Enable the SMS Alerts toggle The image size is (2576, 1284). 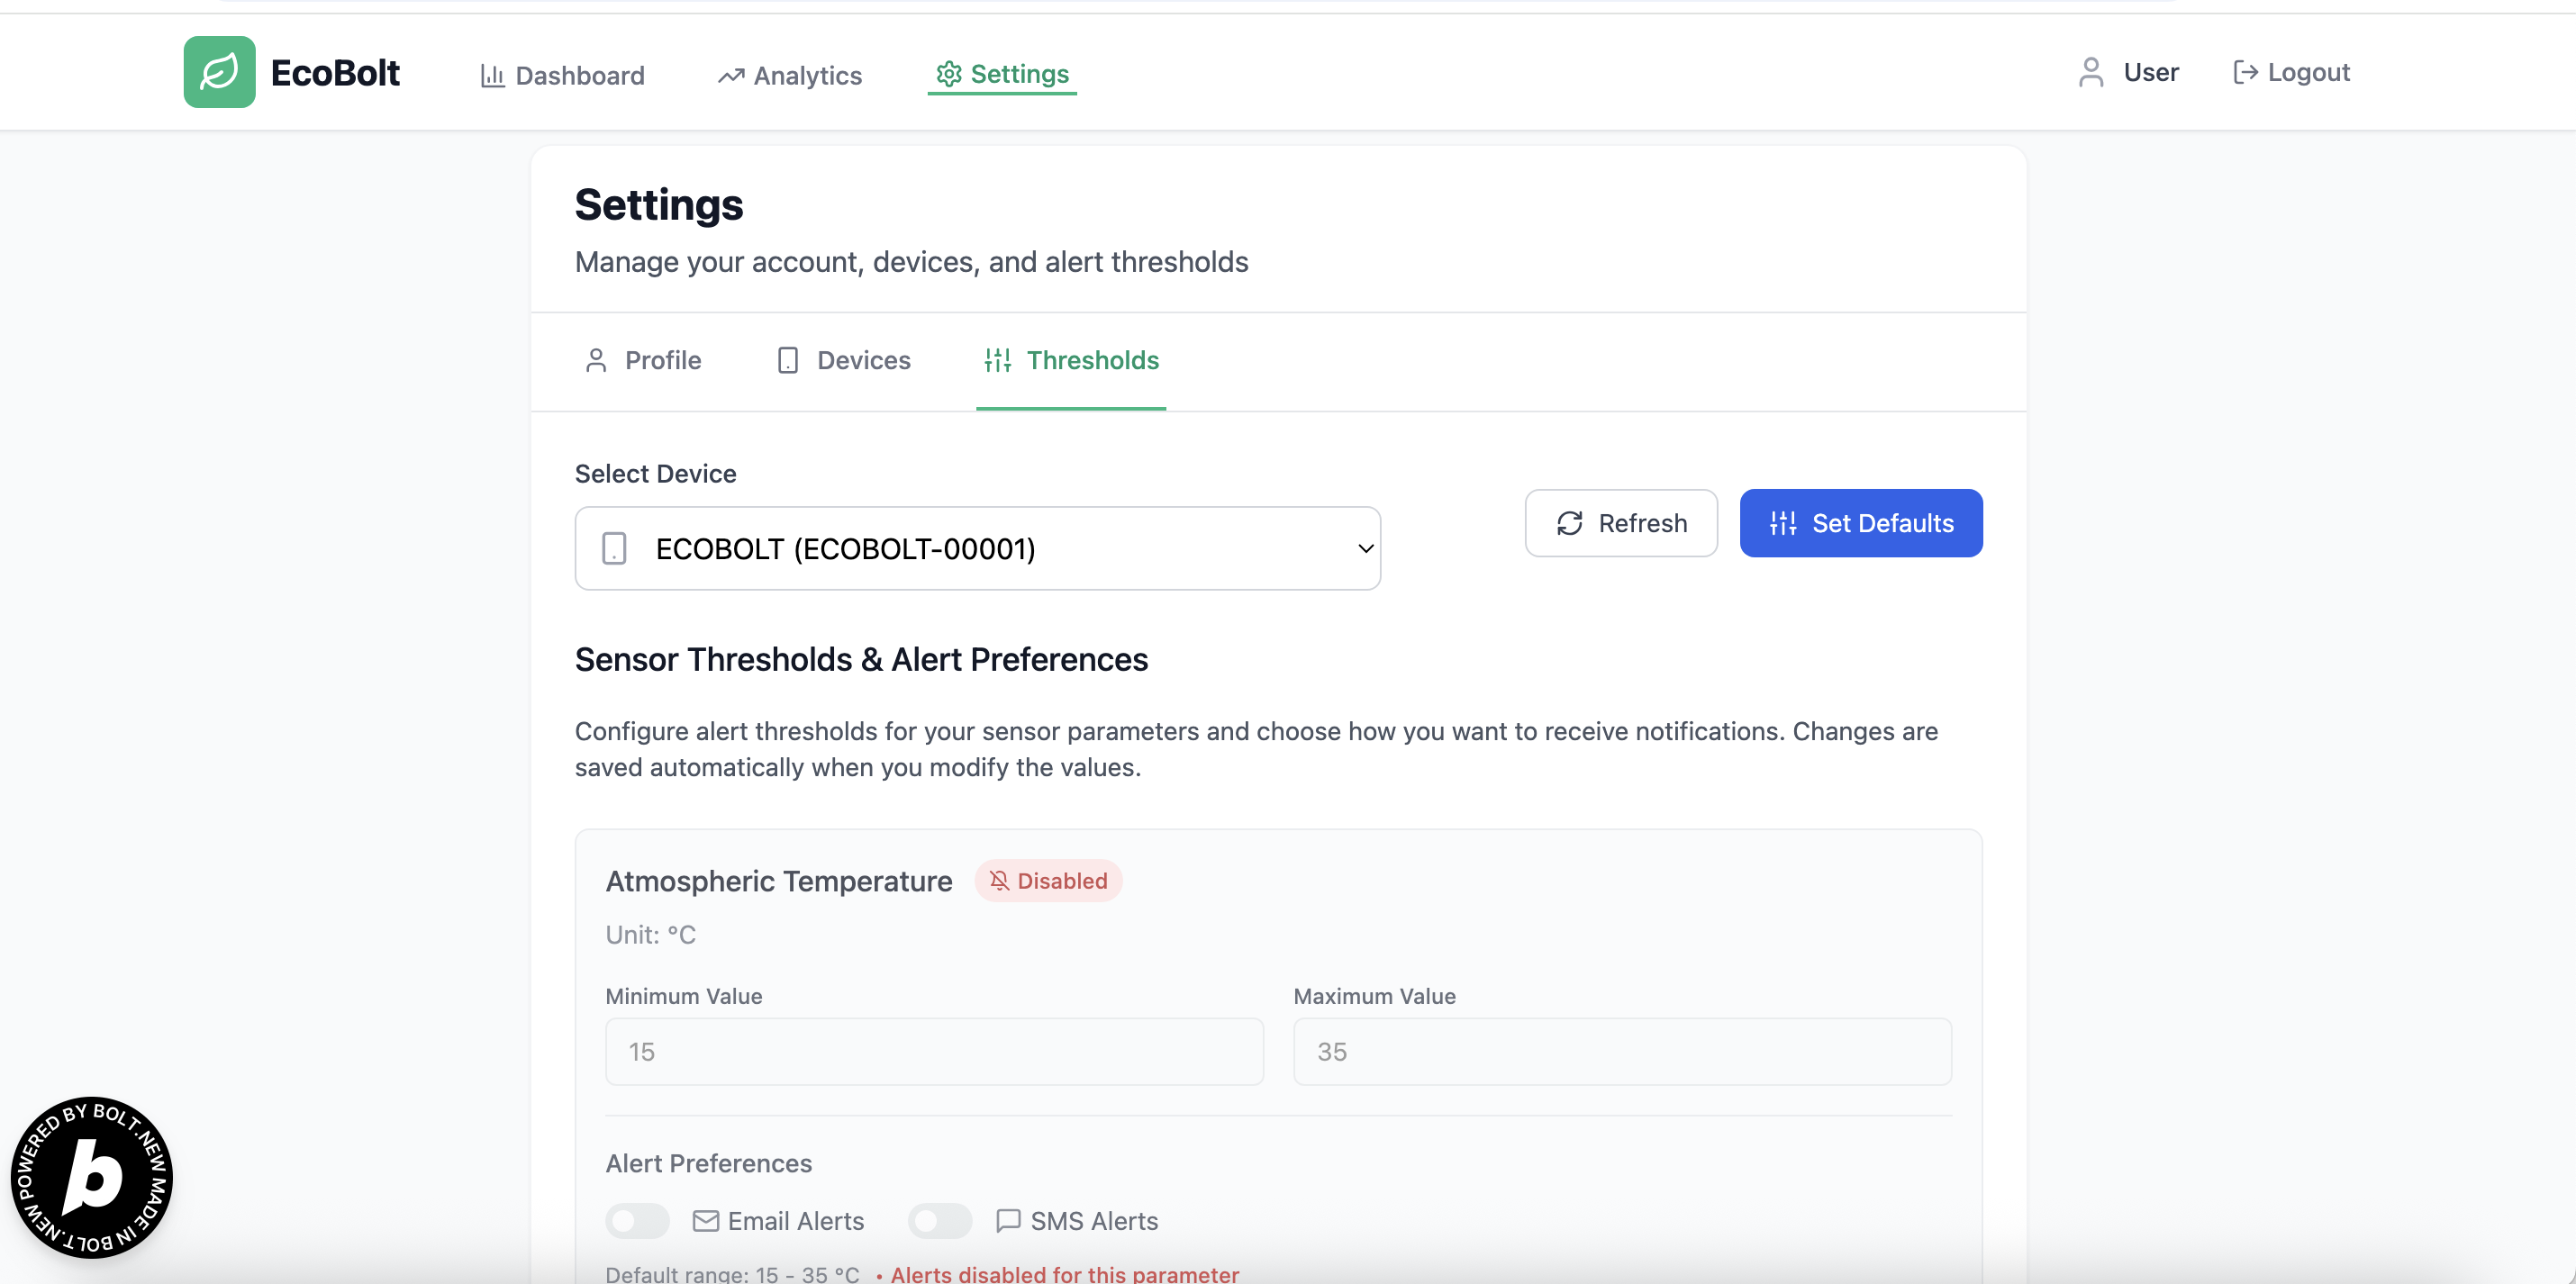(x=939, y=1220)
